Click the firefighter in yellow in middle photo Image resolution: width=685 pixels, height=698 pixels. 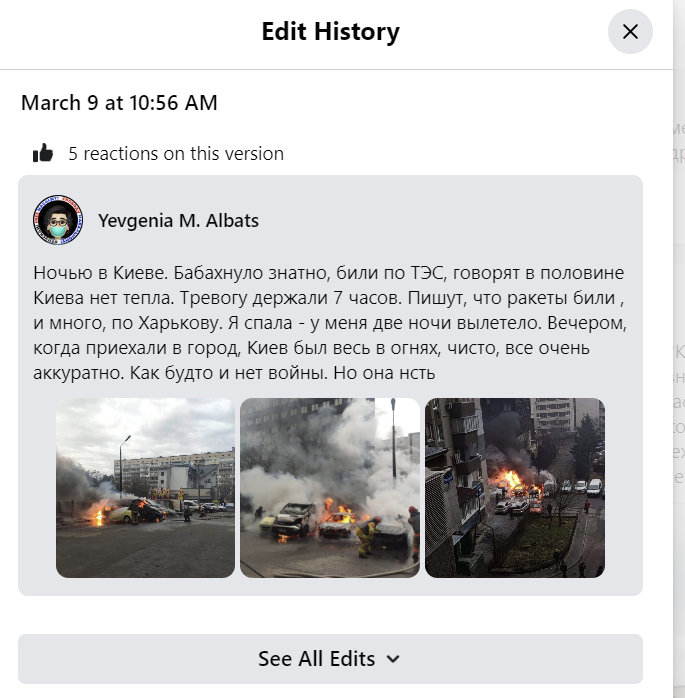368,536
